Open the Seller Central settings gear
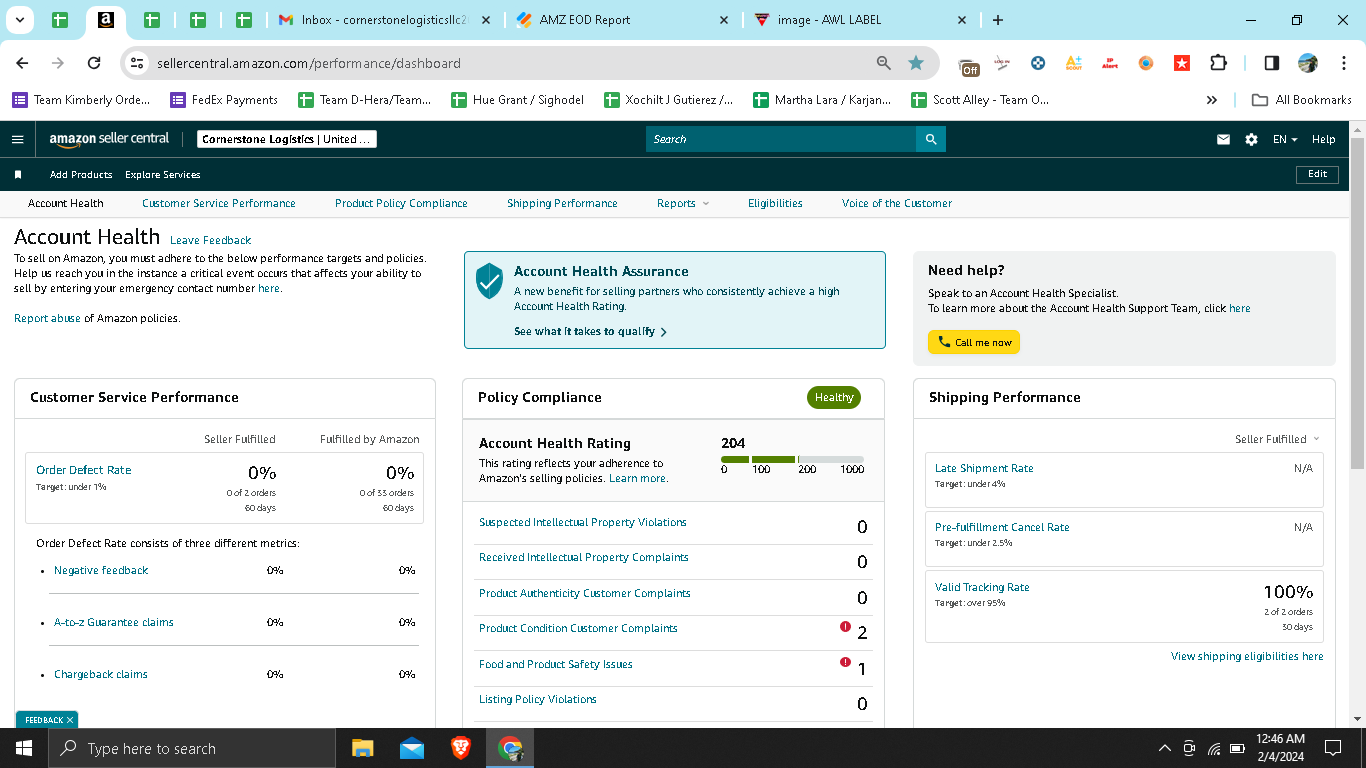This screenshot has width=1366, height=768. point(1251,139)
